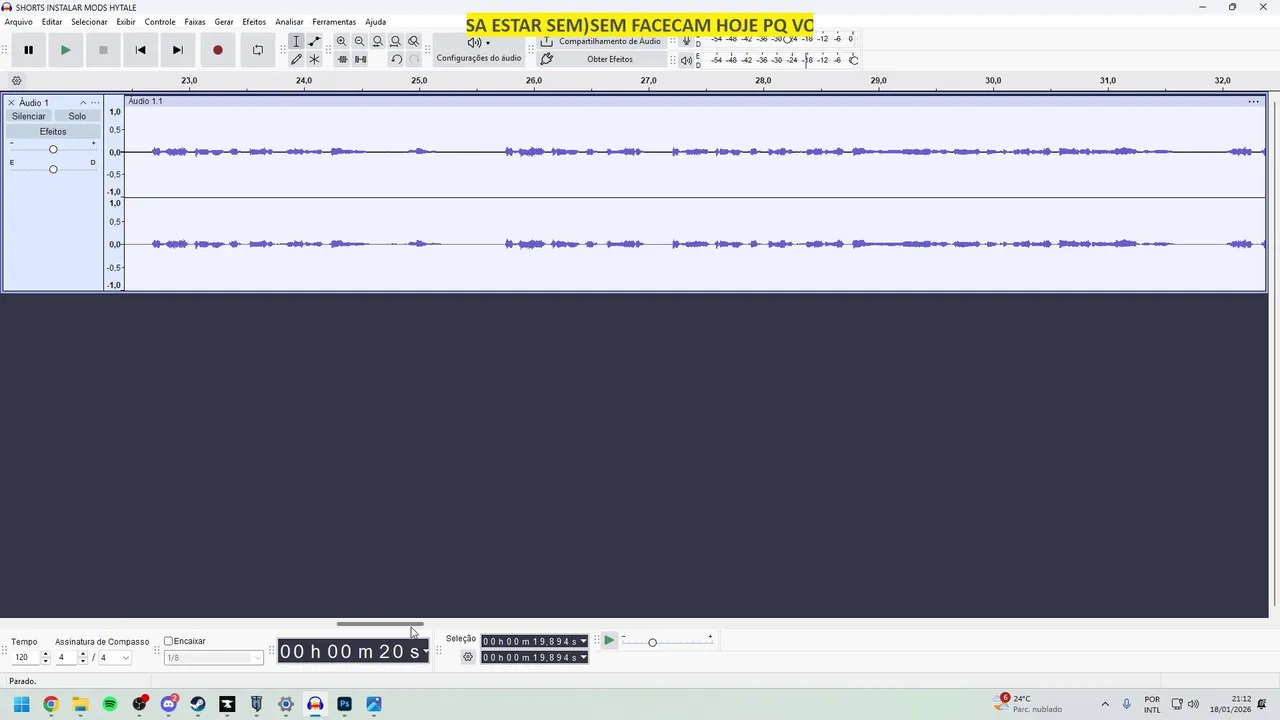The height and width of the screenshot is (720, 1280).
Task: Start recording with the red Record button
Action: click(217, 50)
